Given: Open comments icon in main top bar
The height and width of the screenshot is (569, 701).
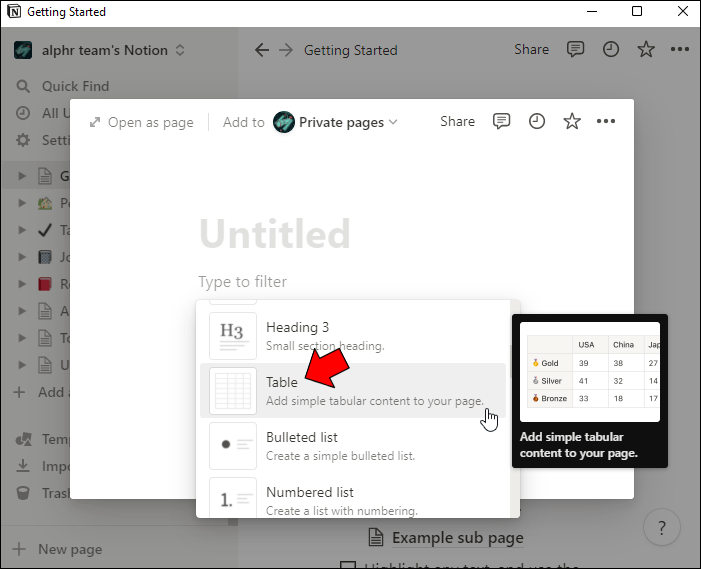Looking at the screenshot, I should coord(575,49).
